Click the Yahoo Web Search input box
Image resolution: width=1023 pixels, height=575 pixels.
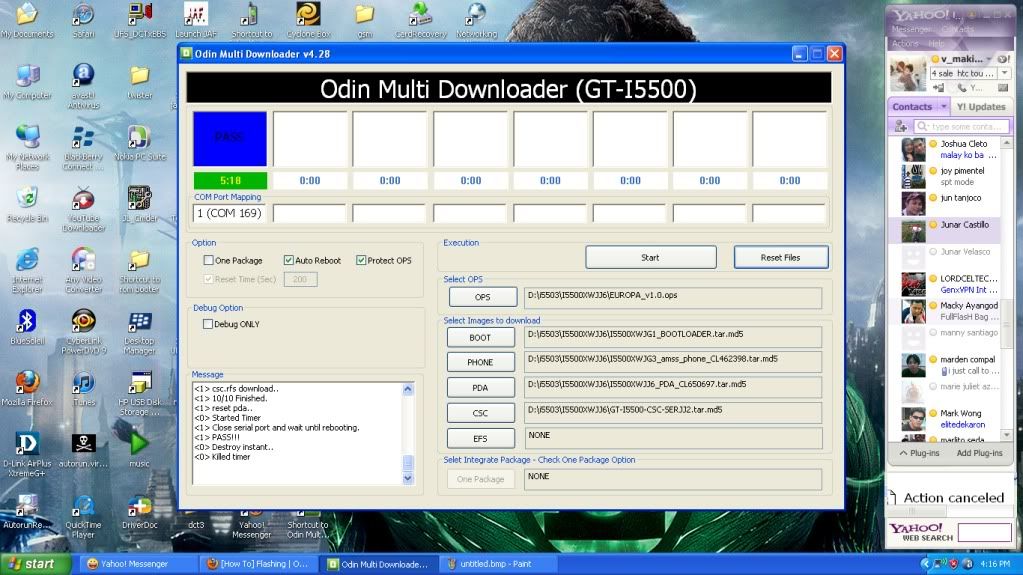point(985,532)
